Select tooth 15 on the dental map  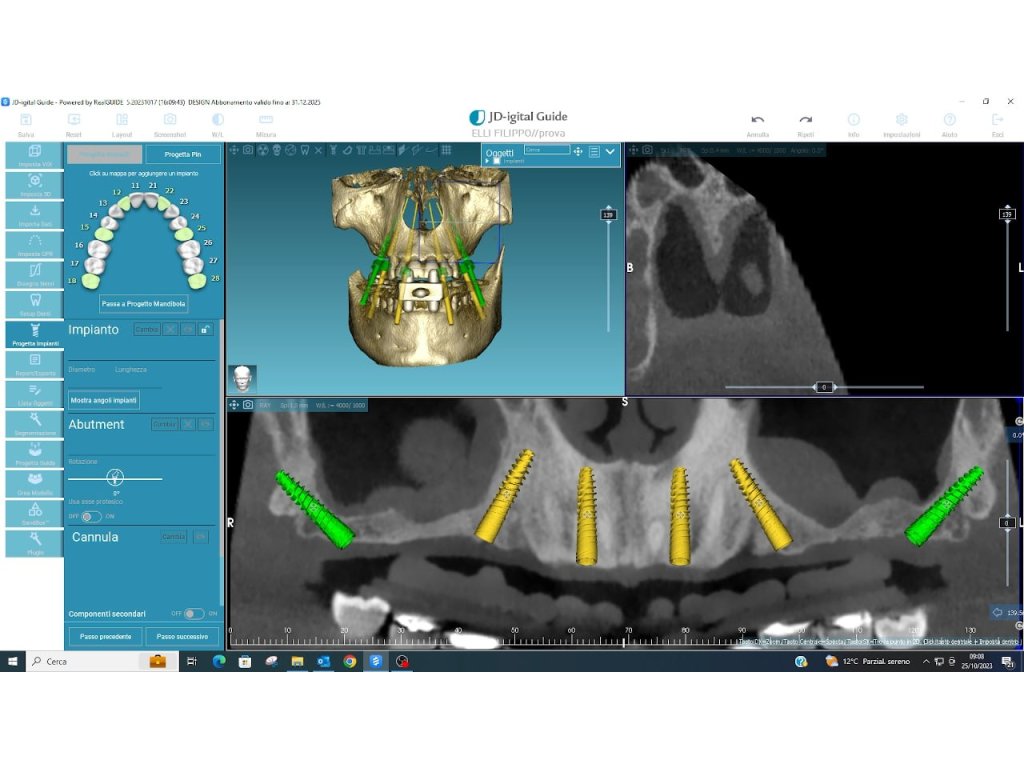point(104,234)
